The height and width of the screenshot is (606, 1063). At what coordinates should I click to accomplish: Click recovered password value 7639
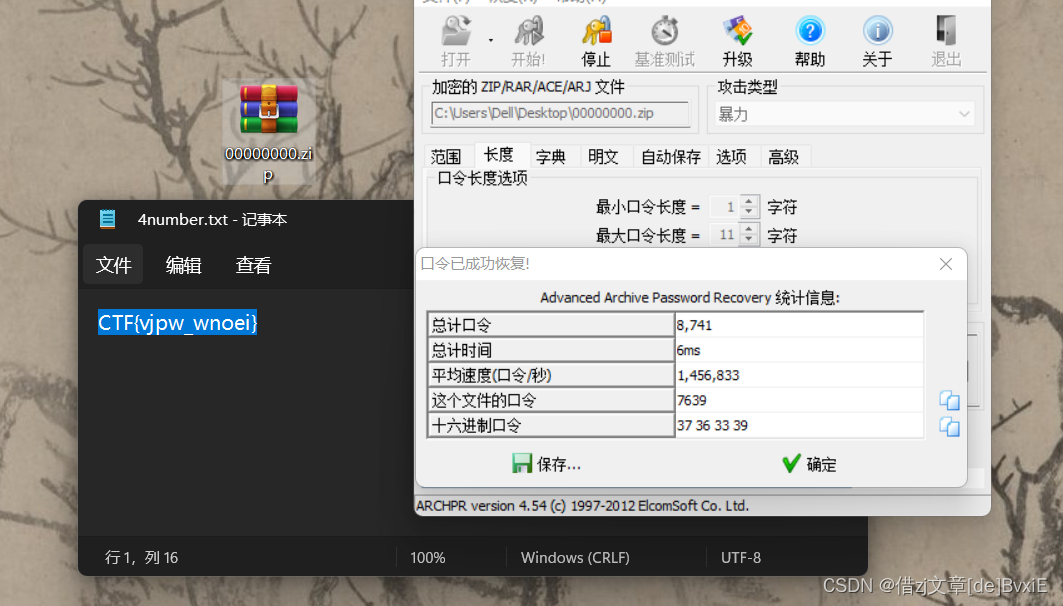coord(692,401)
